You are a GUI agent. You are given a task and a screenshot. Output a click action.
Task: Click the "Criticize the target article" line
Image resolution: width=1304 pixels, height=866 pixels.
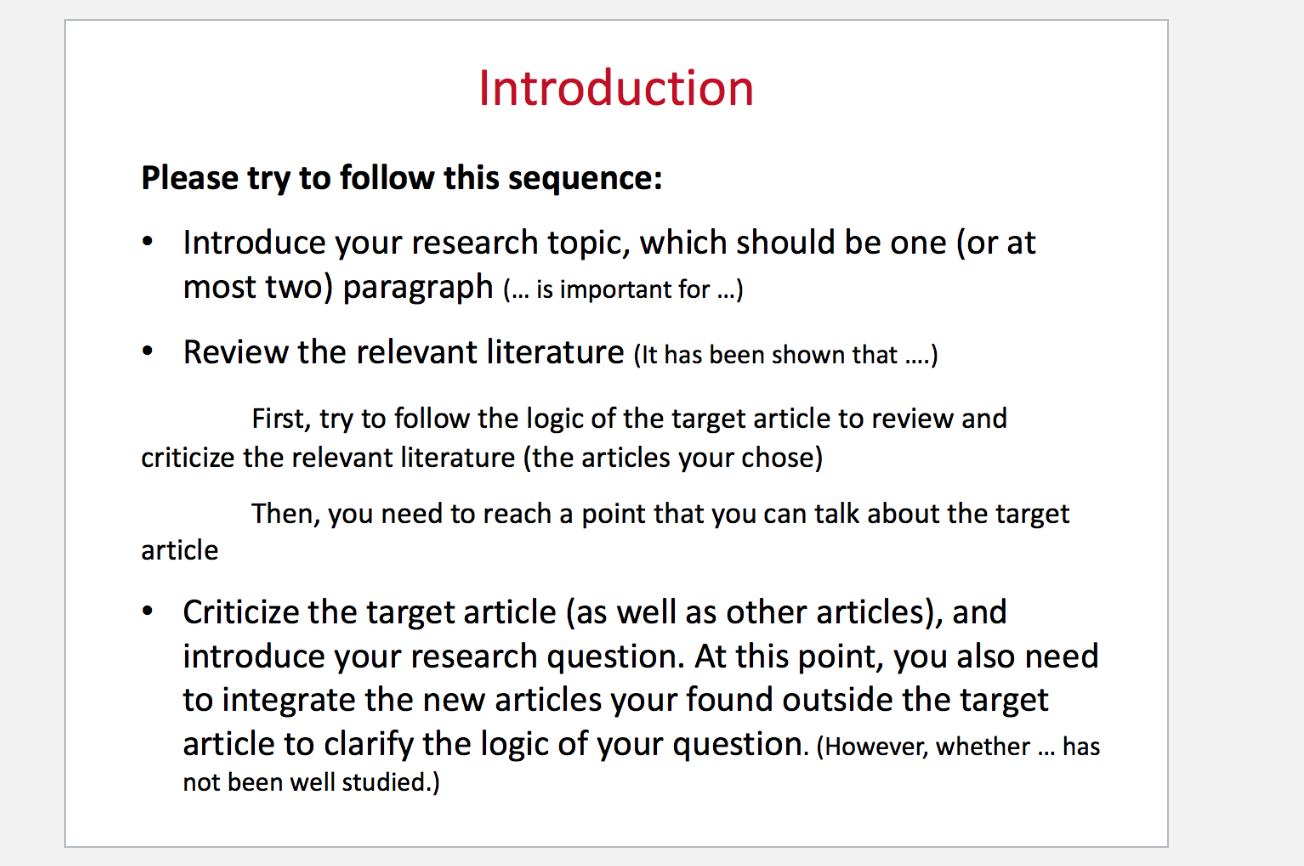click(x=595, y=612)
